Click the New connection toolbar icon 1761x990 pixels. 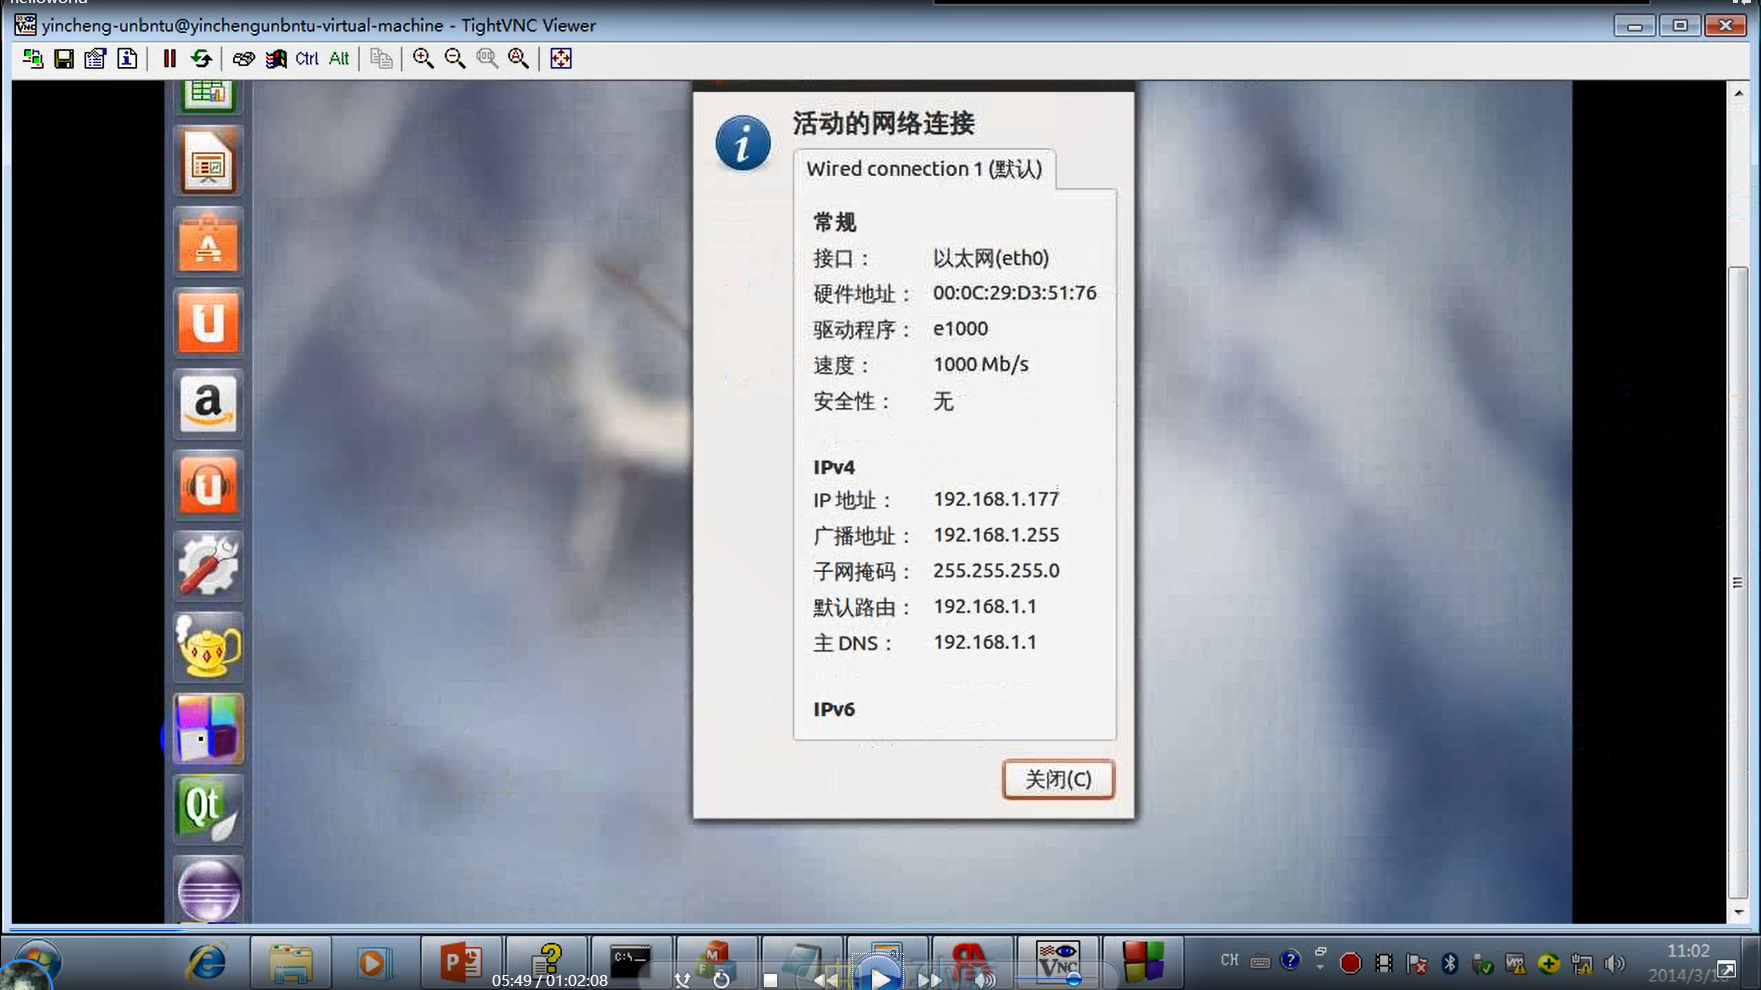(32, 59)
